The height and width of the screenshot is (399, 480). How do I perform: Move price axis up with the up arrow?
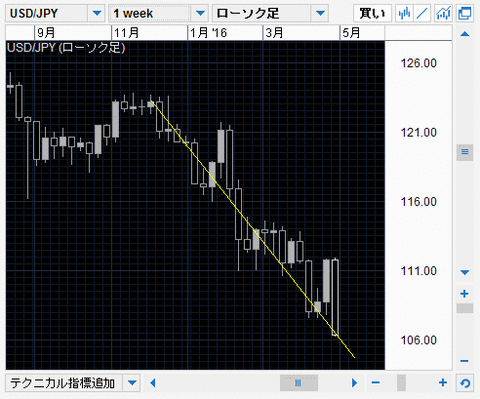coord(465,34)
